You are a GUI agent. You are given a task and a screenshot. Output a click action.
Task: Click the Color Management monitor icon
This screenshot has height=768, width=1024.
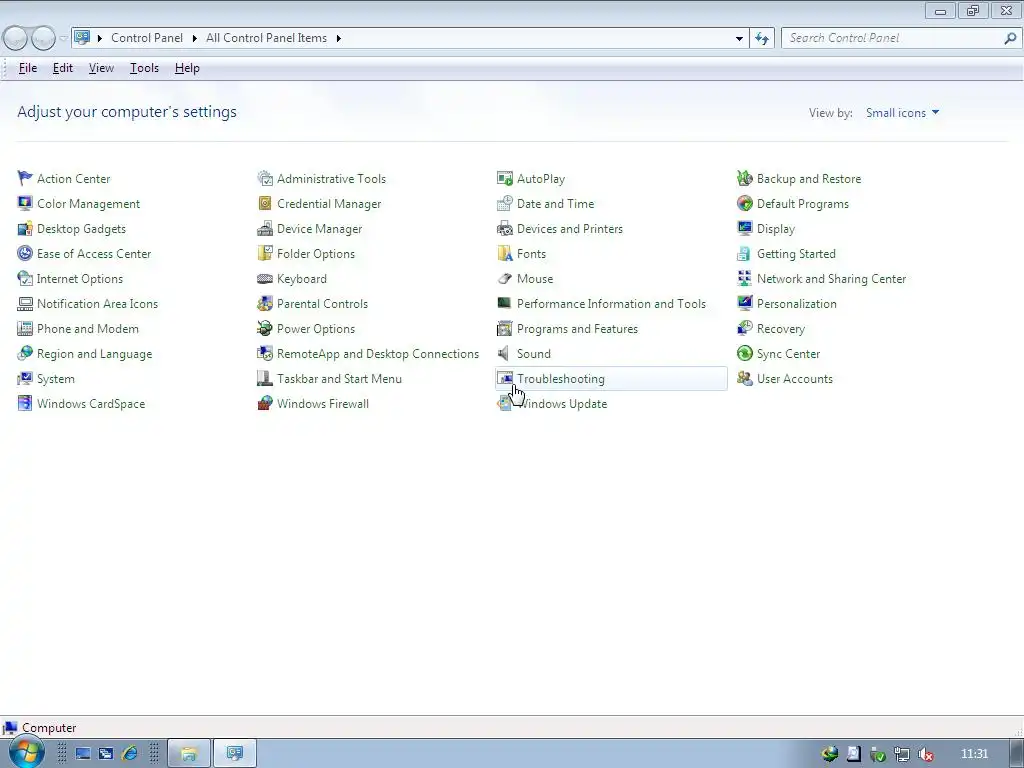25,203
